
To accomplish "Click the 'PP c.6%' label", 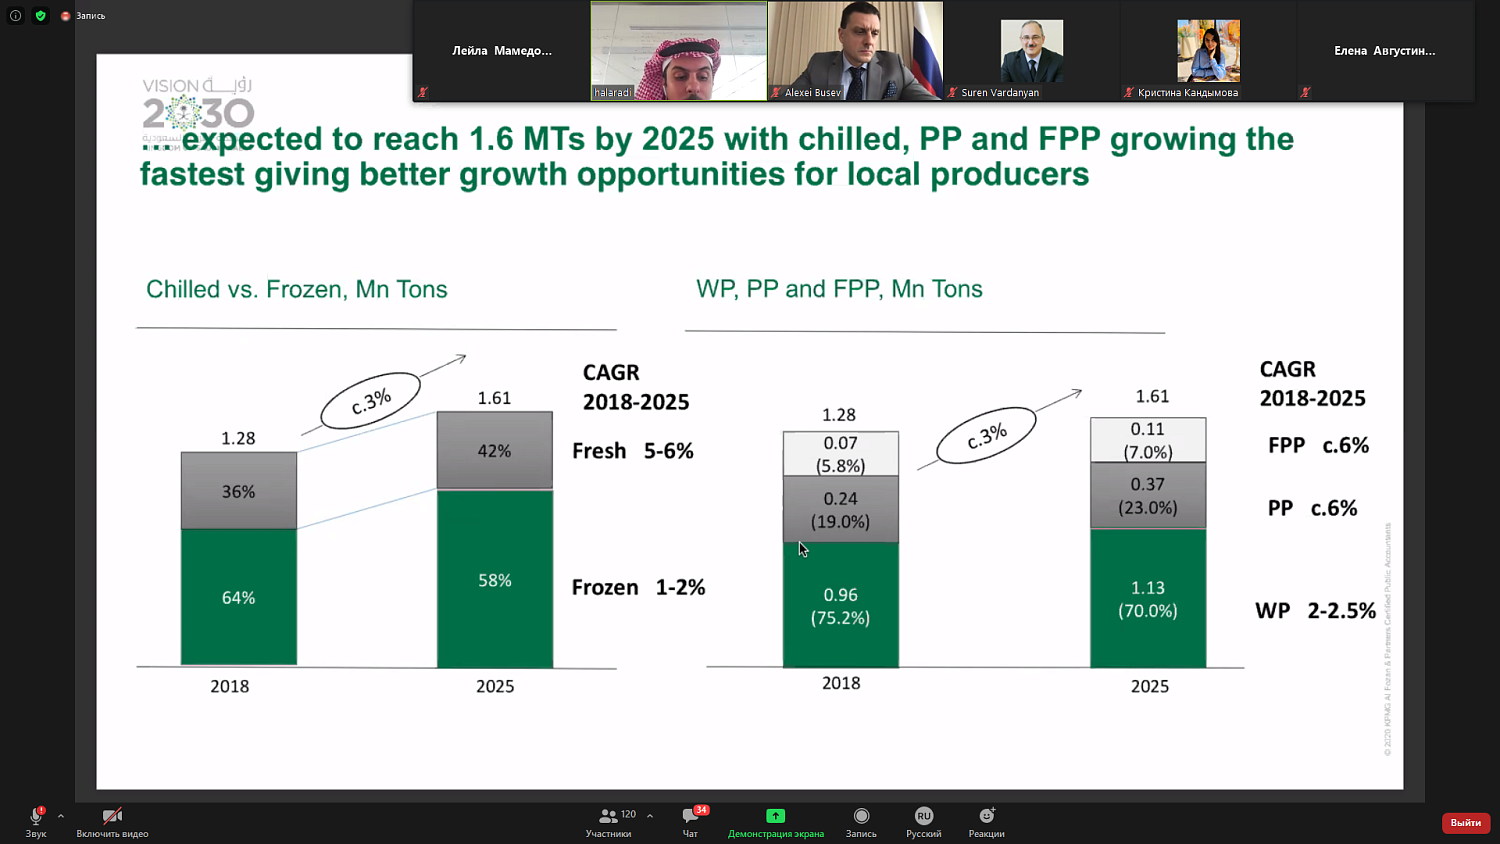I will (x=1312, y=508).
